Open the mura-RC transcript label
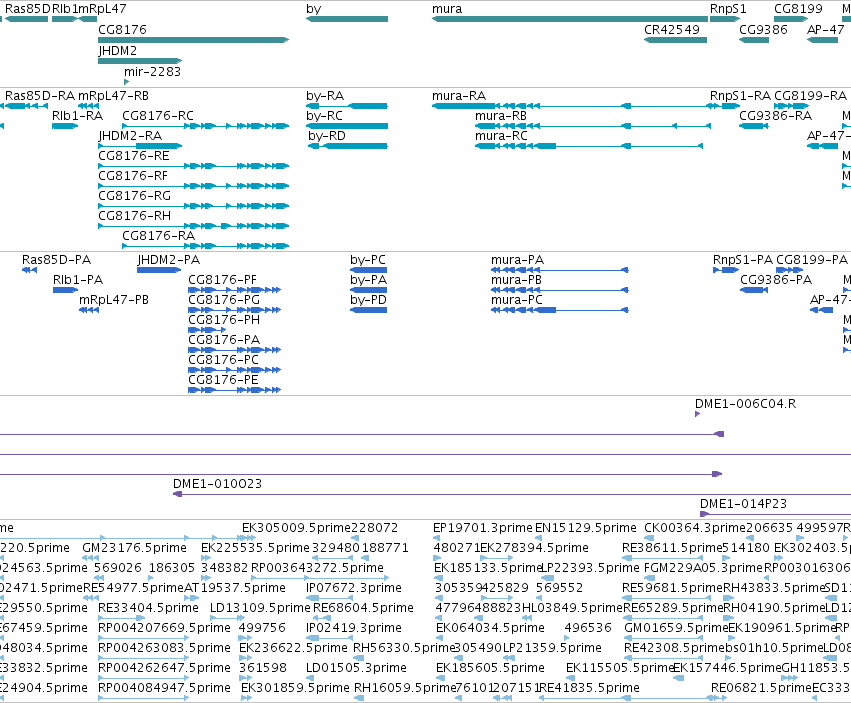The width and height of the screenshot is (851, 703). pos(501,136)
